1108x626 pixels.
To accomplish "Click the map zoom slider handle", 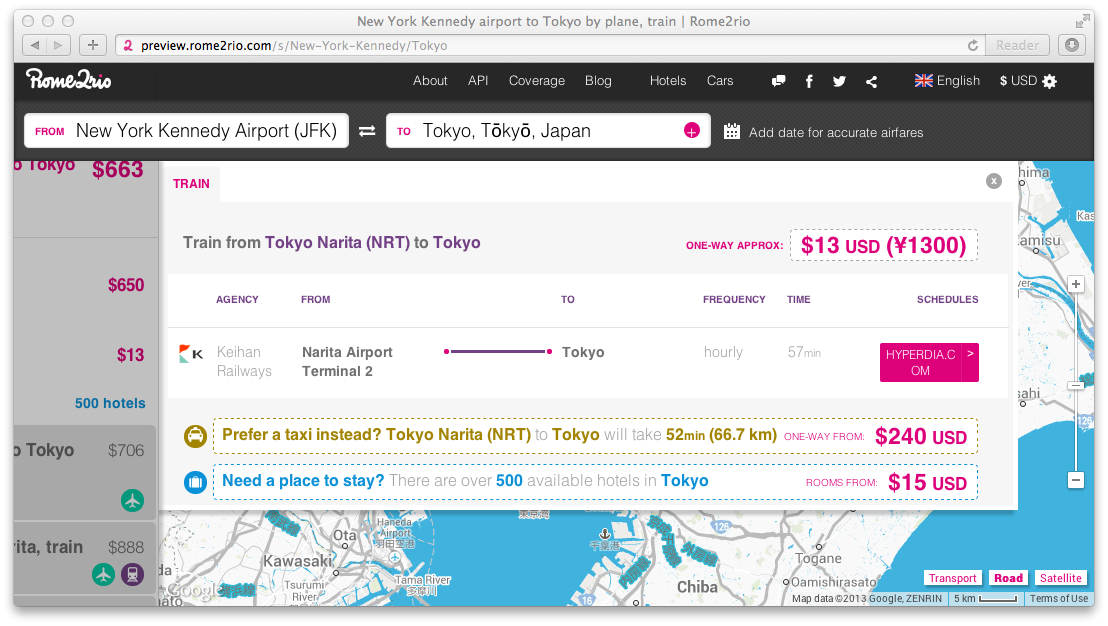I will (1075, 386).
